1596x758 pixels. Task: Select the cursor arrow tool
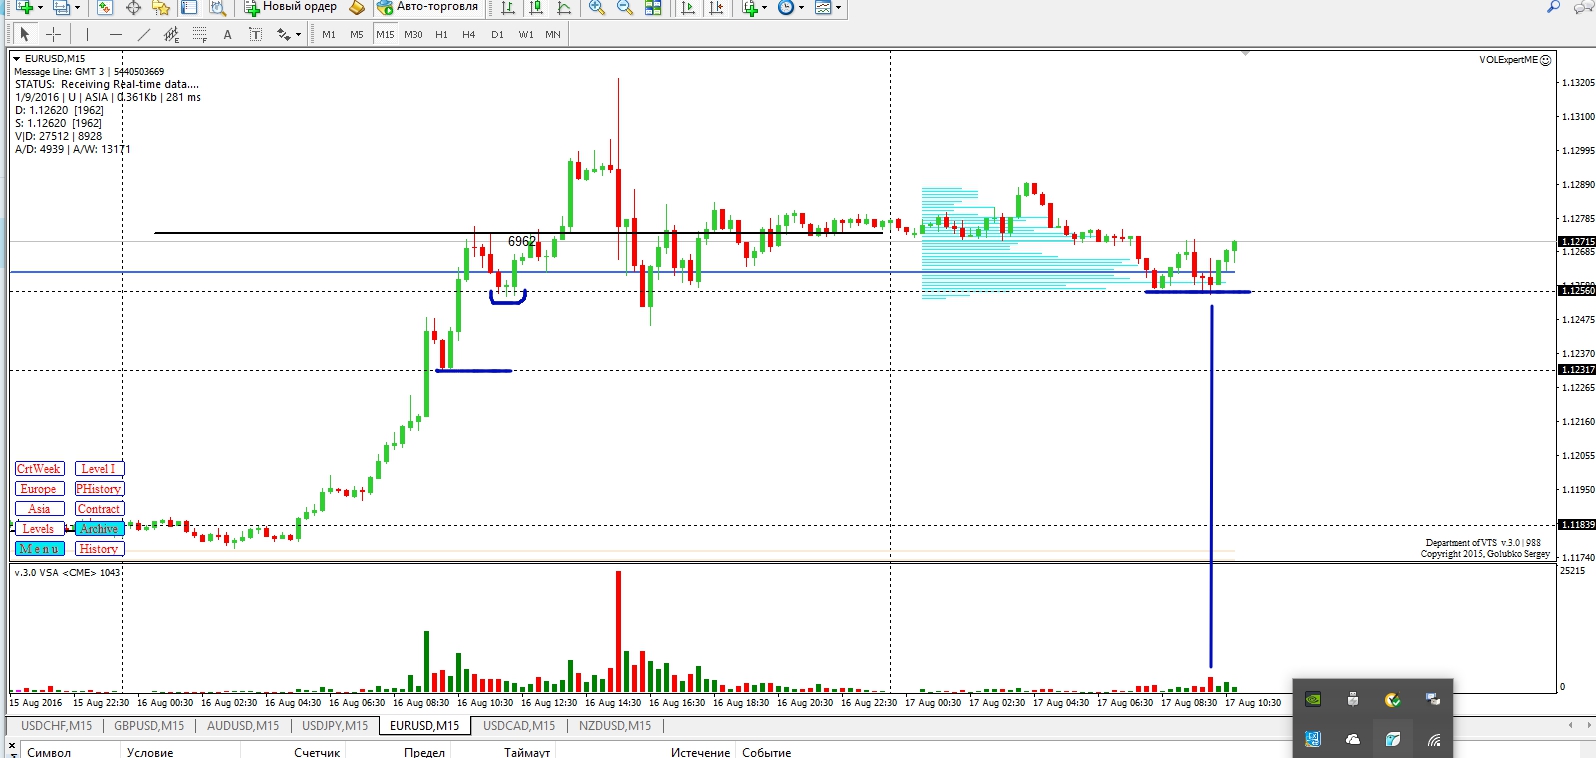pyautogui.click(x=25, y=34)
